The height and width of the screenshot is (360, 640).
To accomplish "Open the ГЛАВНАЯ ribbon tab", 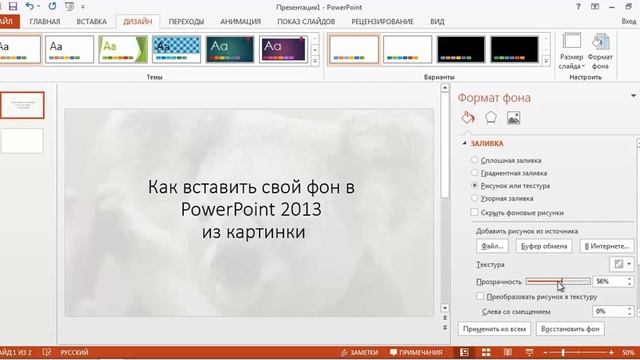I will click(x=45, y=22).
